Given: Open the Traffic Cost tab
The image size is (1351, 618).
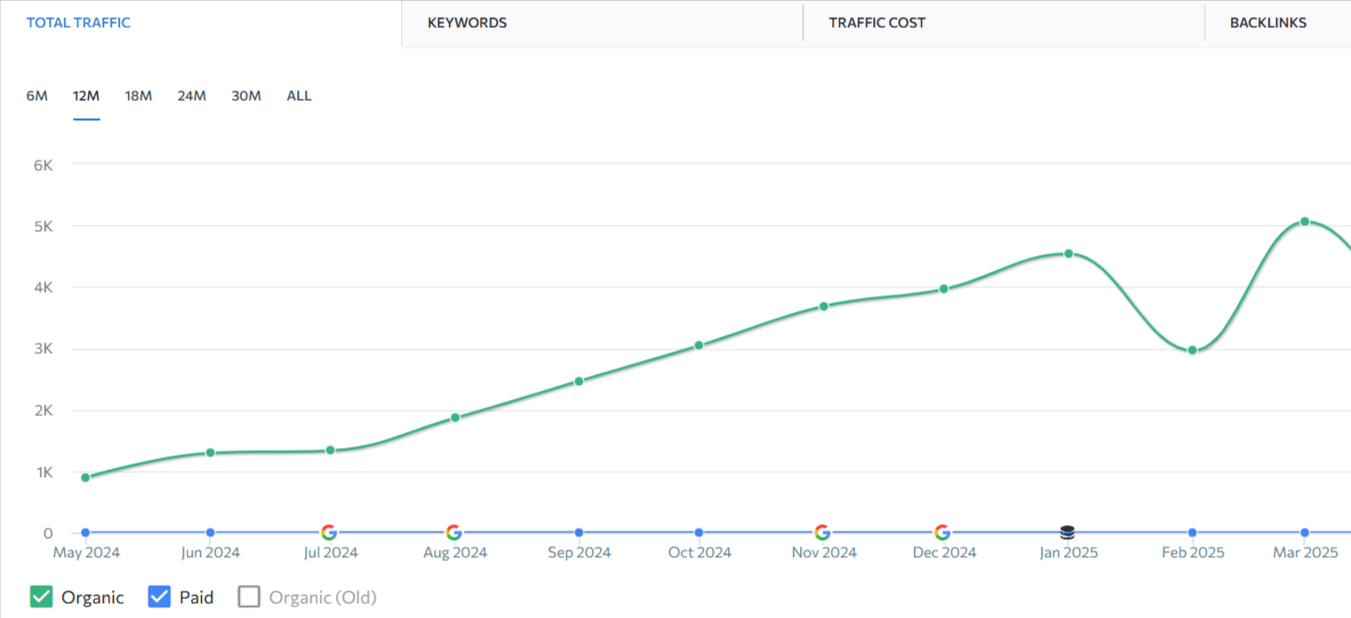Looking at the screenshot, I should tap(877, 23).
